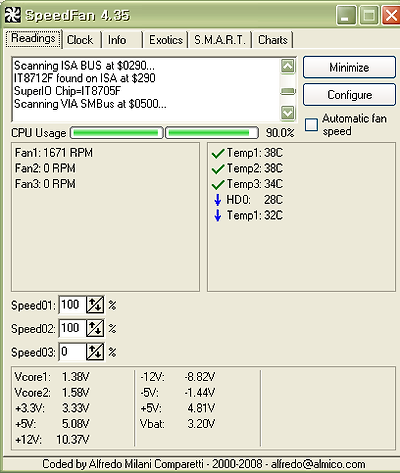Viewport: 400px width, 473px height.
Task: Click the first CPU usage bar
Action: click(x=116, y=133)
